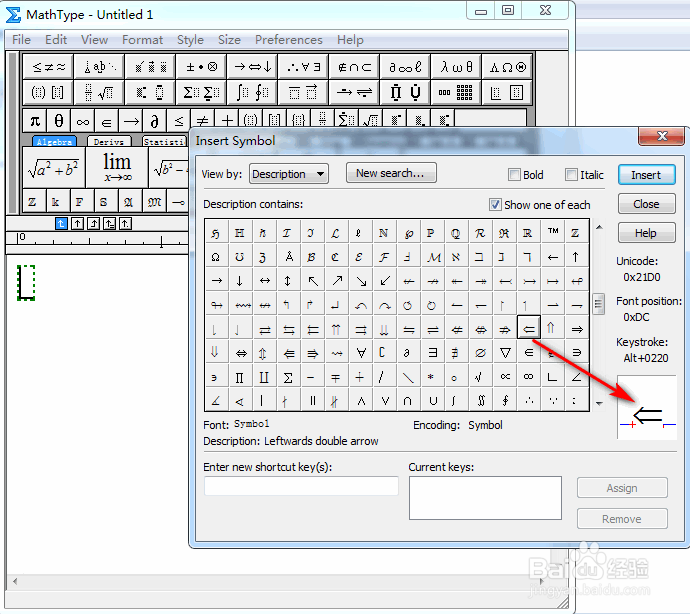
Task: Click the New search... button
Action: point(391,173)
